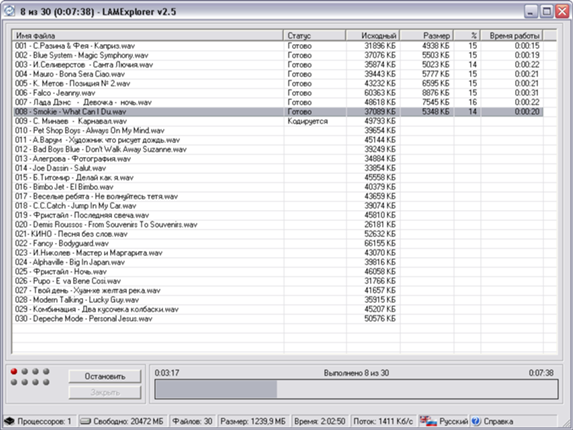Stop encoding with the Остановить button

(105, 376)
